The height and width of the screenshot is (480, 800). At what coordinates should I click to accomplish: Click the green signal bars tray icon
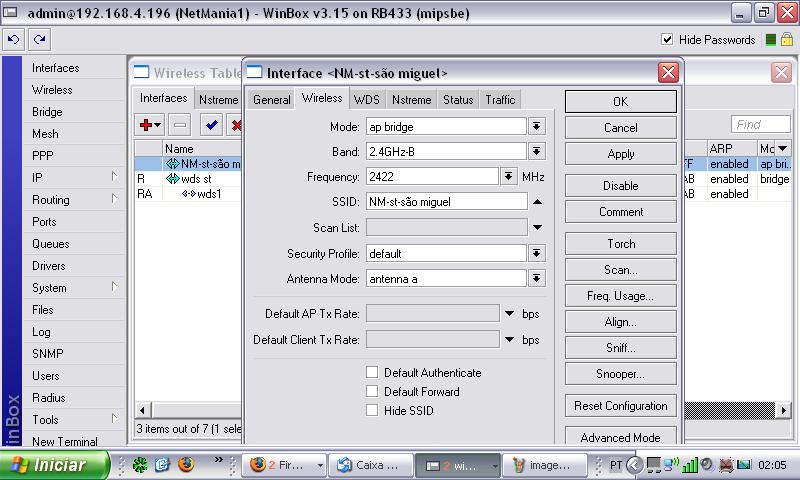point(690,465)
